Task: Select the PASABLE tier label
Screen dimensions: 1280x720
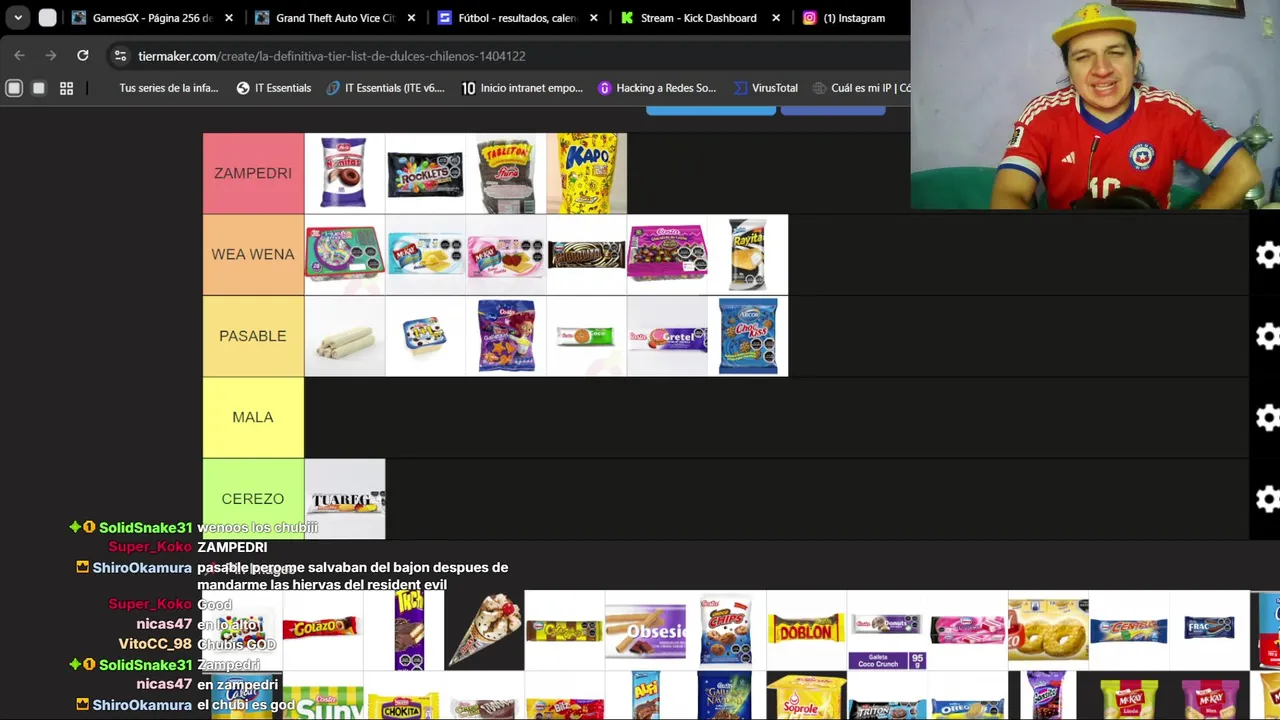Action: tap(253, 336)
